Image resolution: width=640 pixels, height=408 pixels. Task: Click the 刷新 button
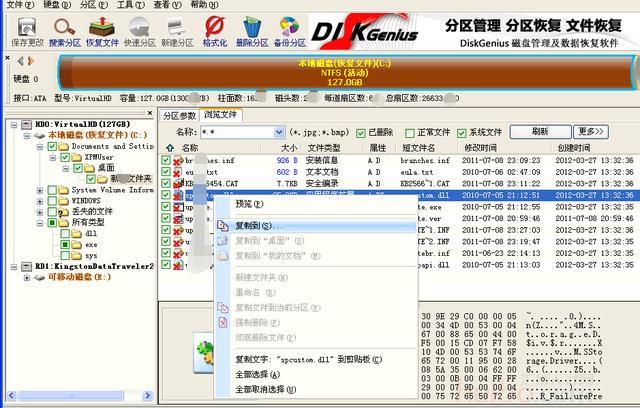point(540,131)
